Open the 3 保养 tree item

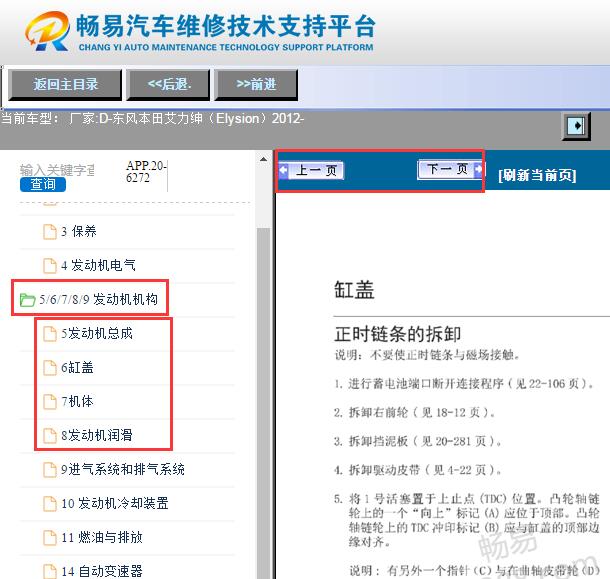[x=79, y=232]
